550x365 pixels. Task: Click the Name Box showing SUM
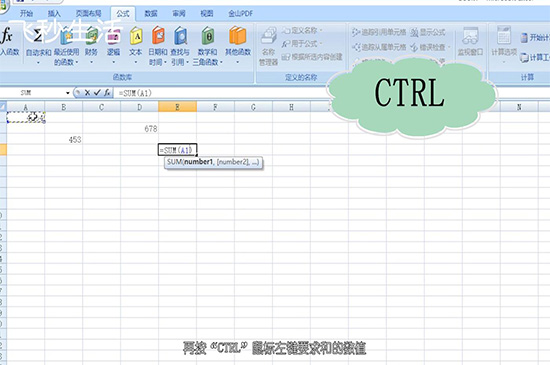33,93
